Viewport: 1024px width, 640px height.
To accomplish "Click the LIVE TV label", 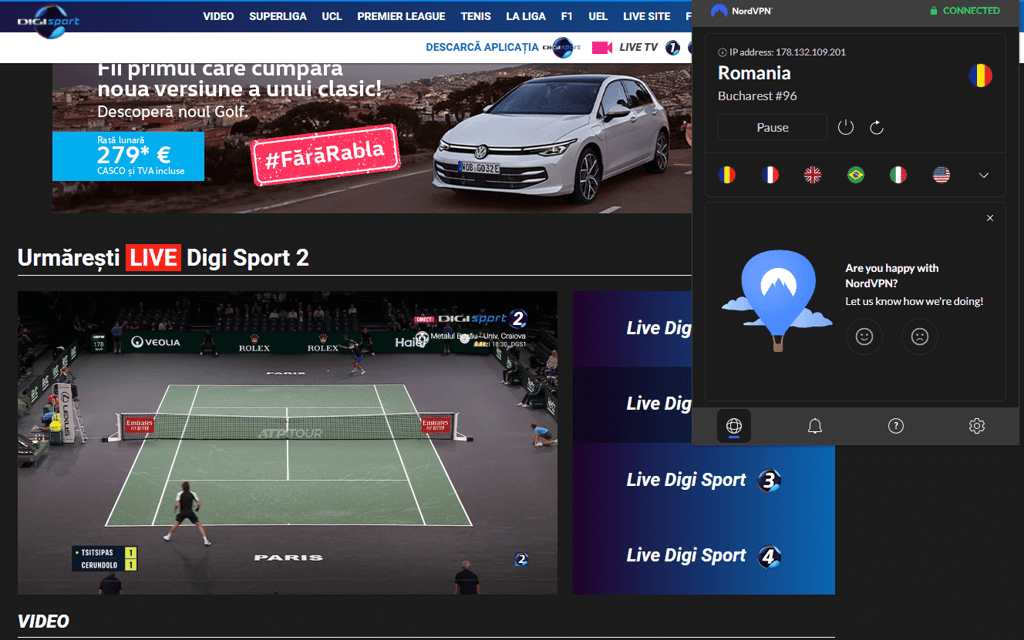I will pyautogui.click(x=638, y=47).
